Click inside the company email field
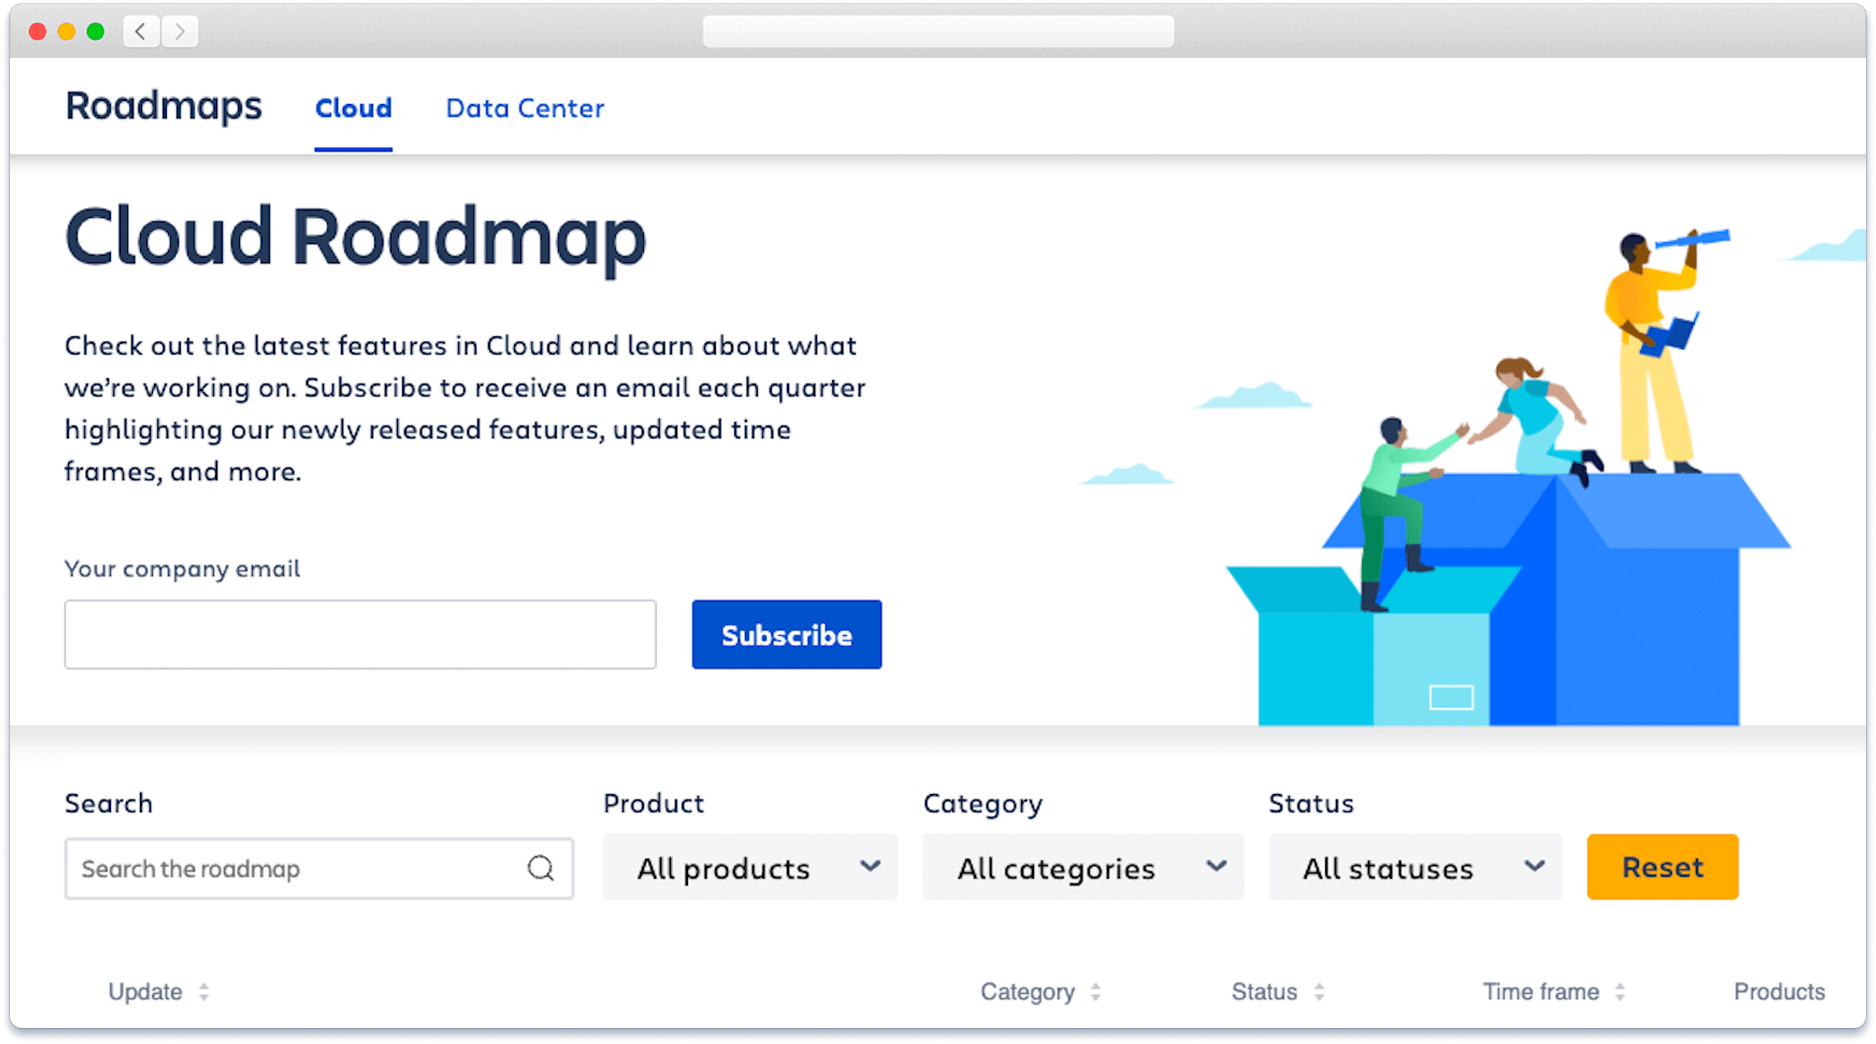1876x1044 pixels. tap(359, 634)
